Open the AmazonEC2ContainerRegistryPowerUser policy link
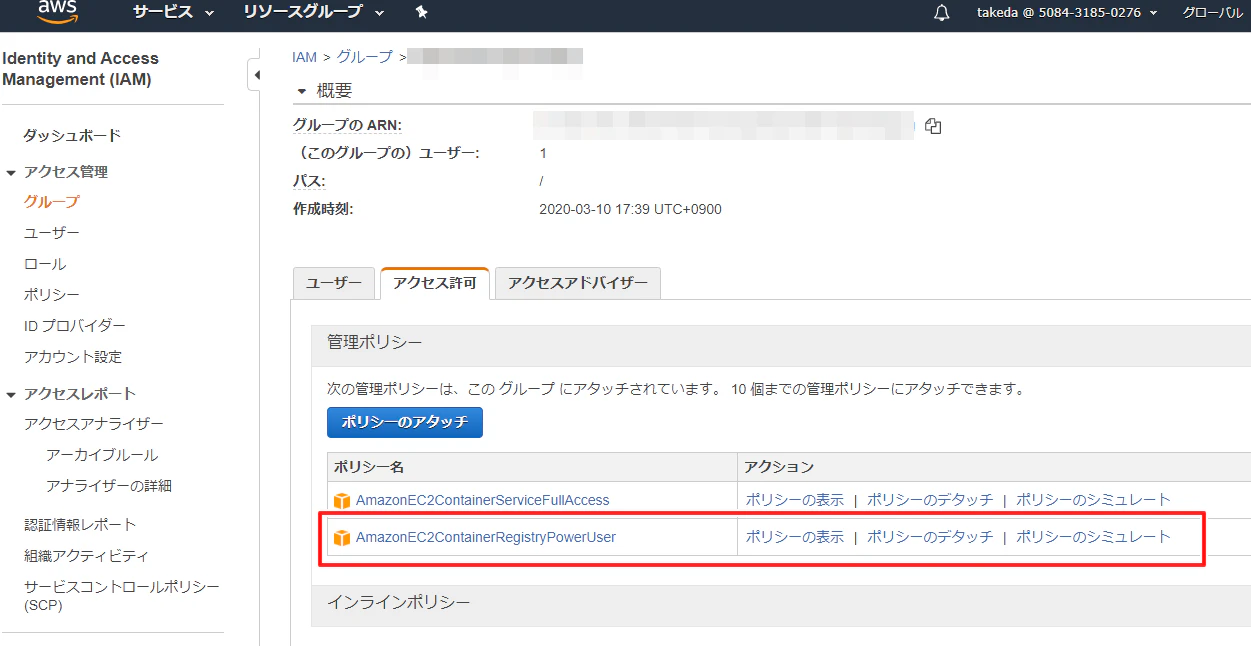 tap(486, 537)
